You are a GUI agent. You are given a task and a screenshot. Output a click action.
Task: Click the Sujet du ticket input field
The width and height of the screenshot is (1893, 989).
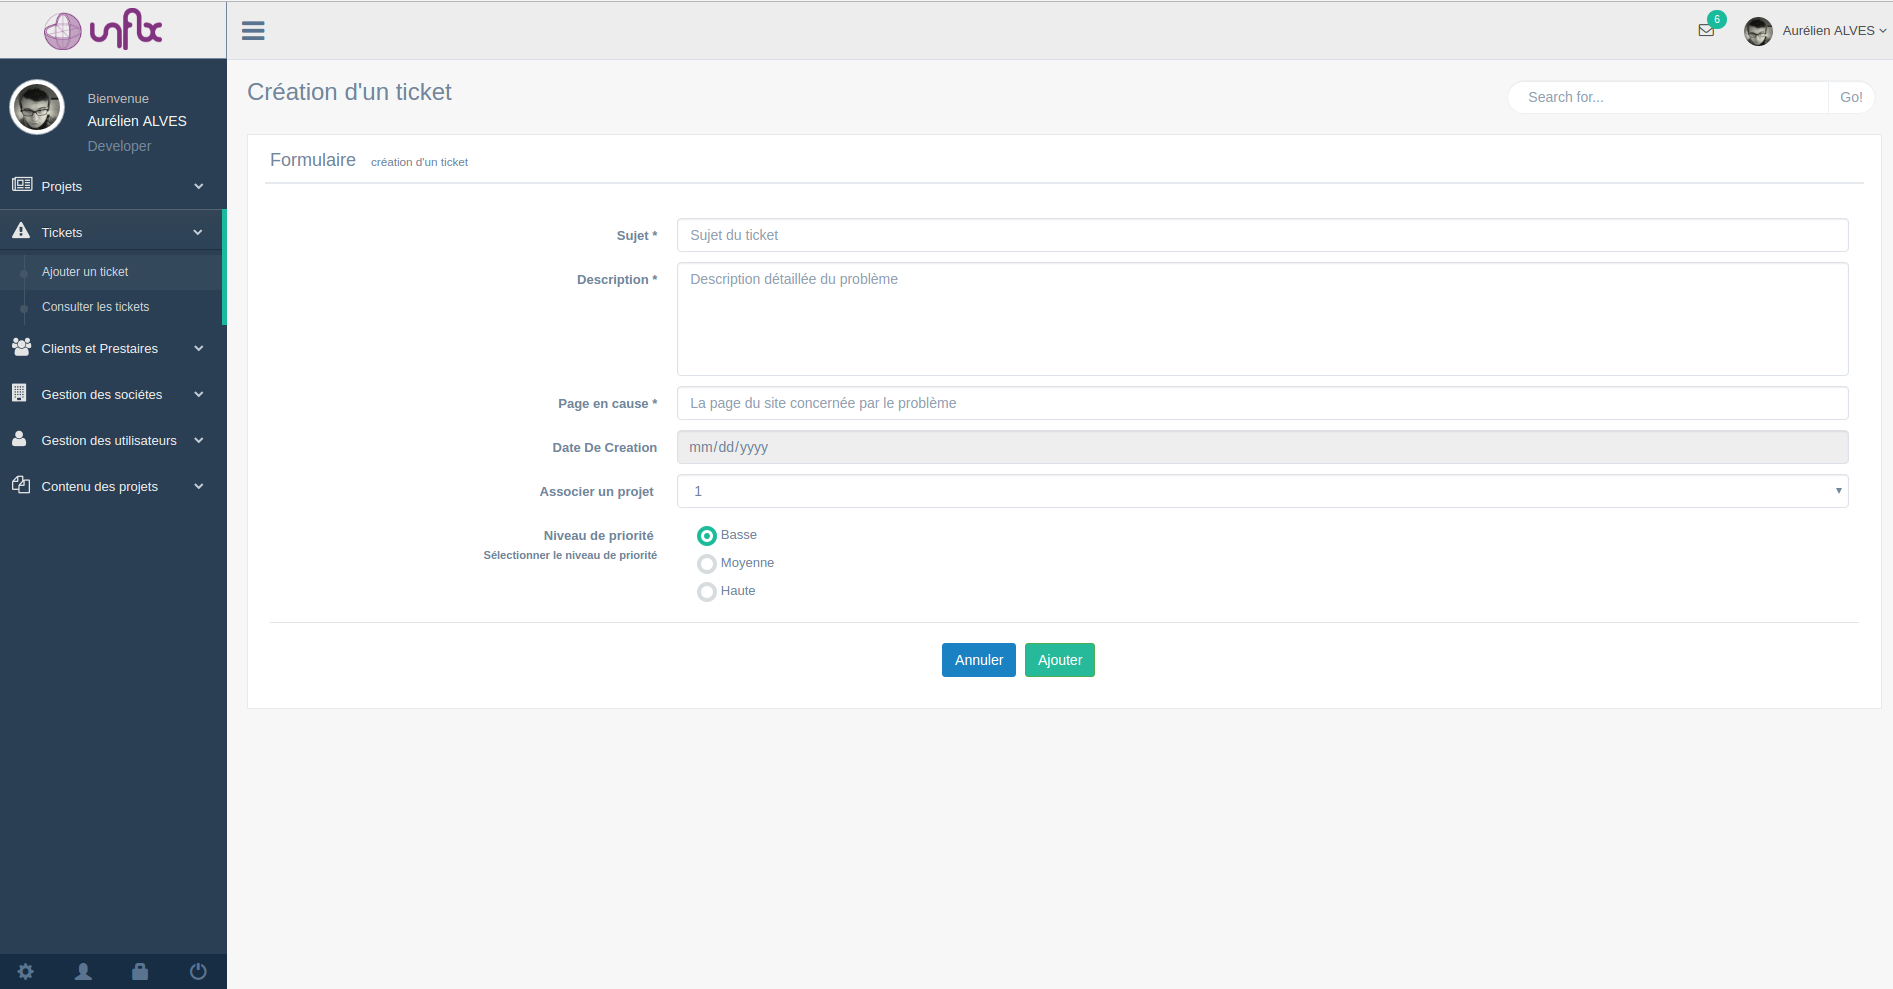(1262, 235)
